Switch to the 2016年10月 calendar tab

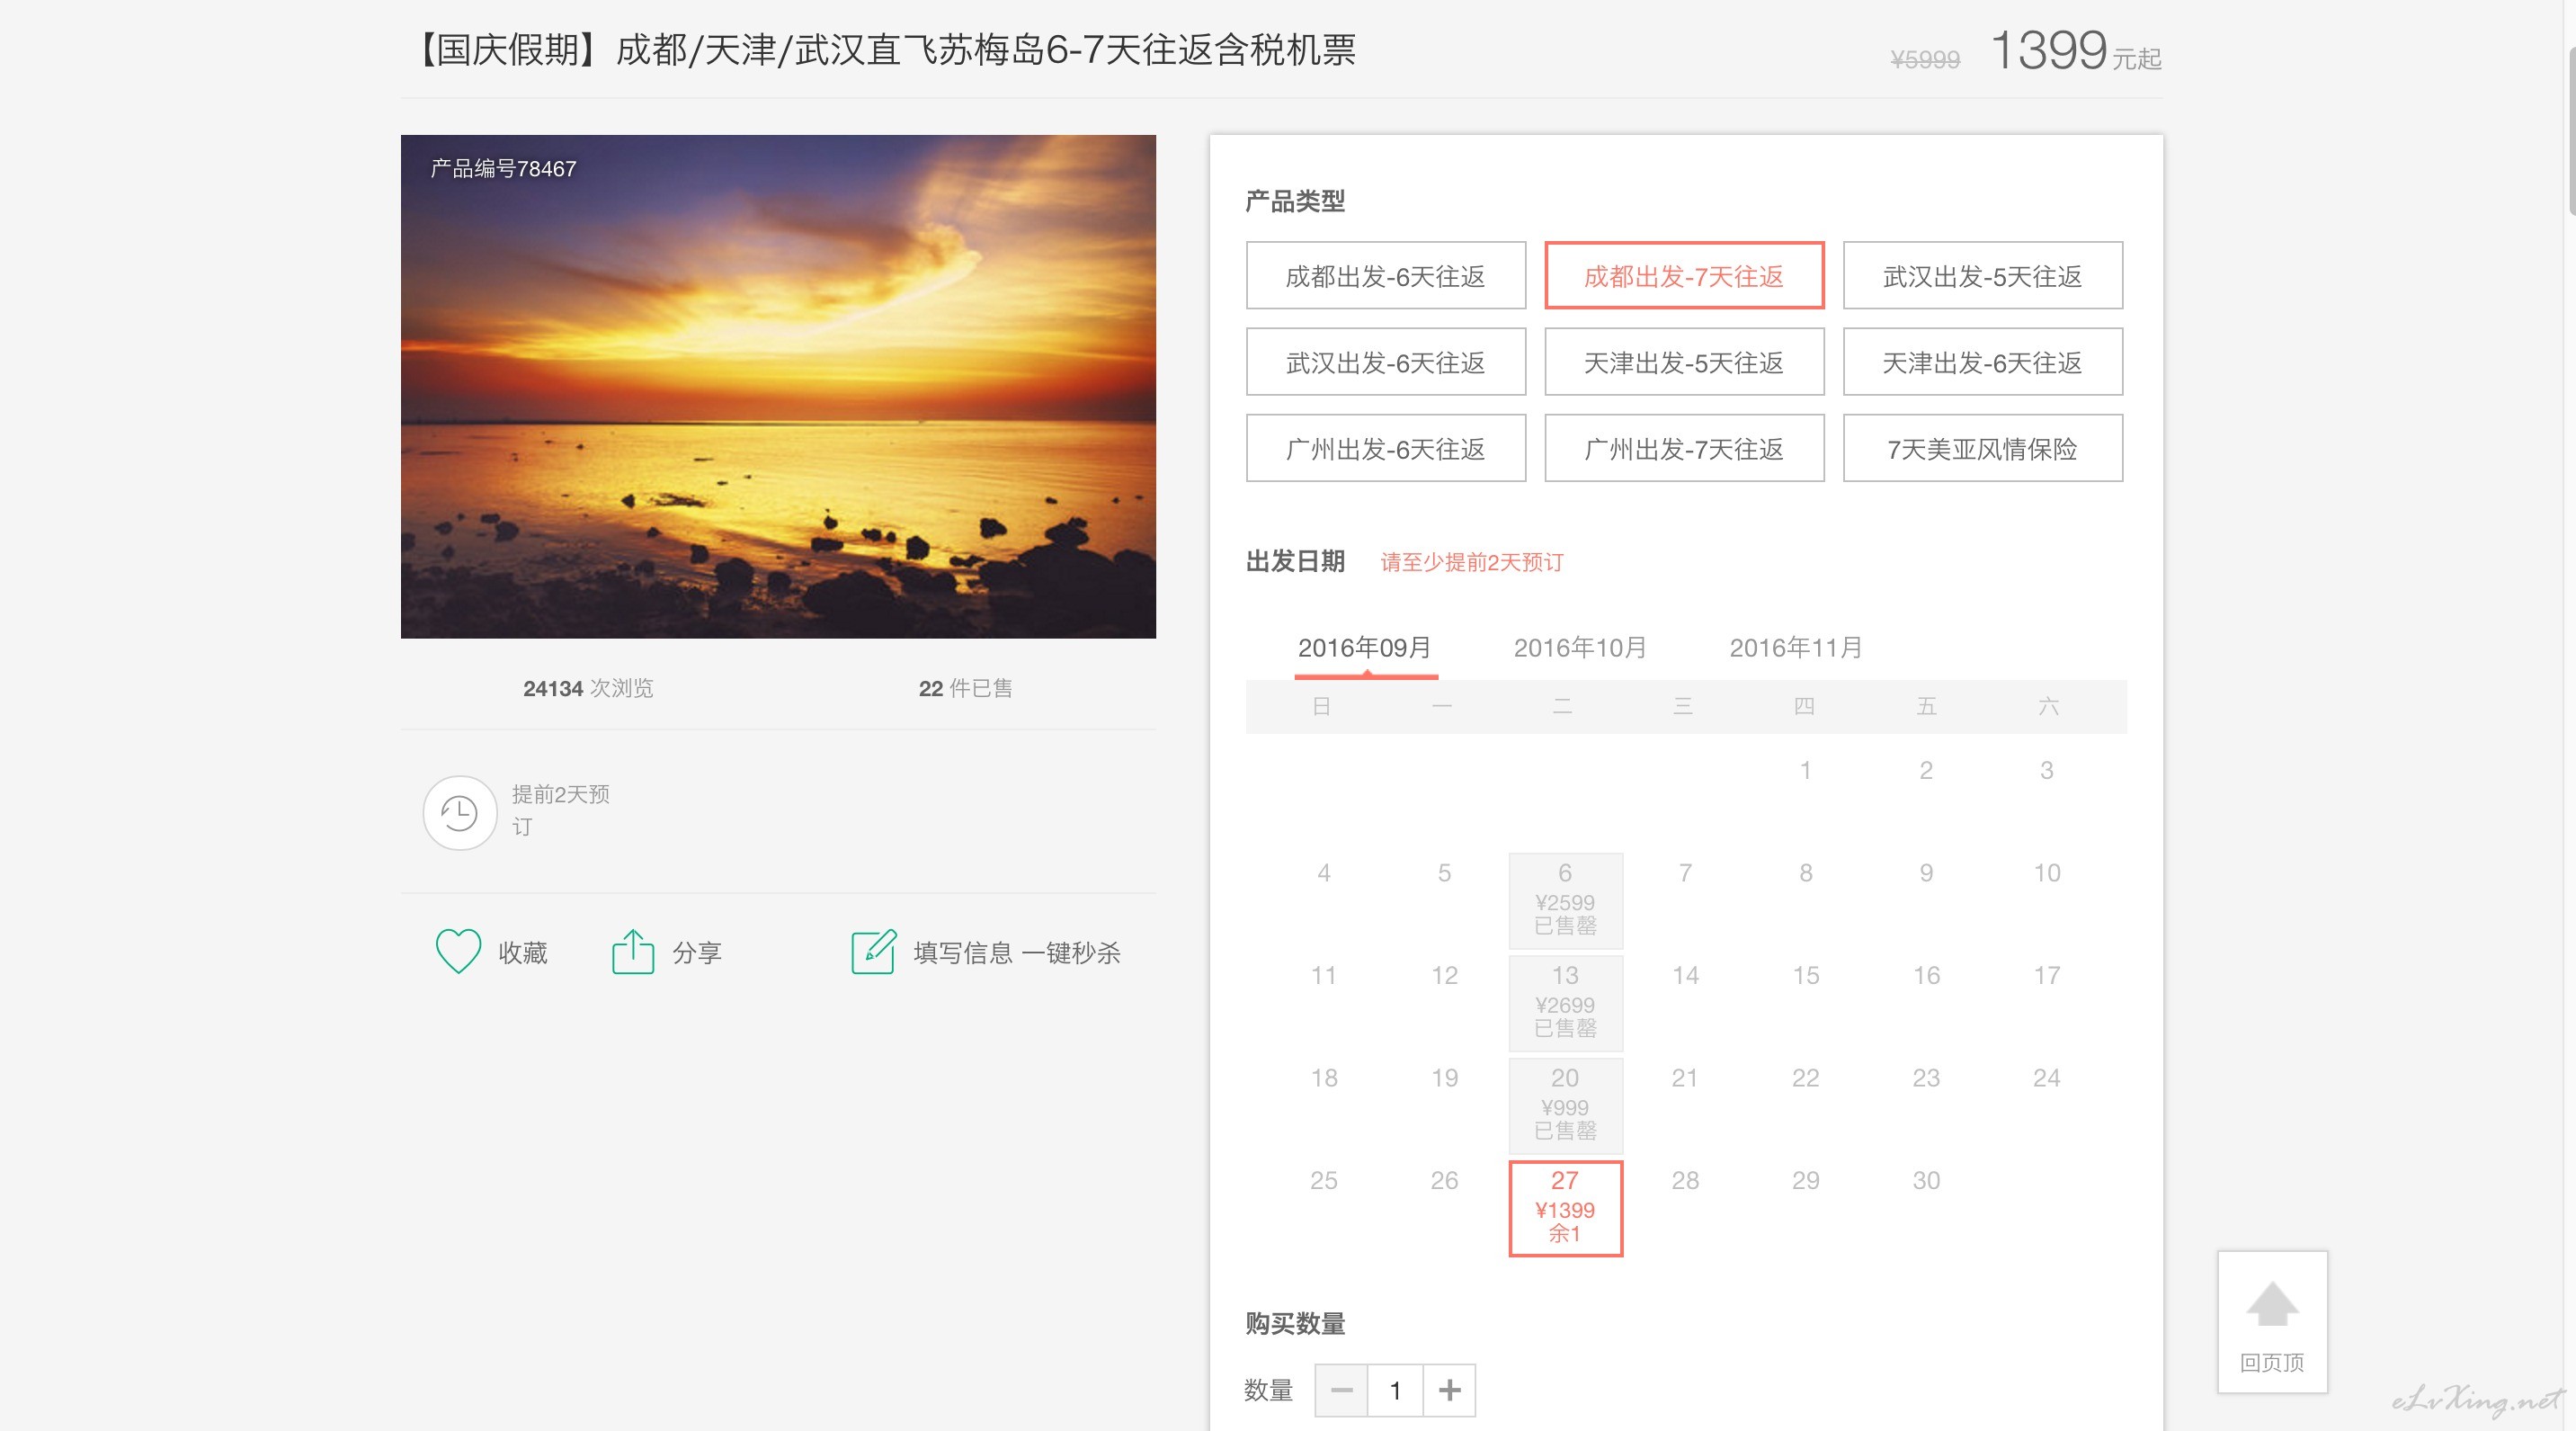1579,648
